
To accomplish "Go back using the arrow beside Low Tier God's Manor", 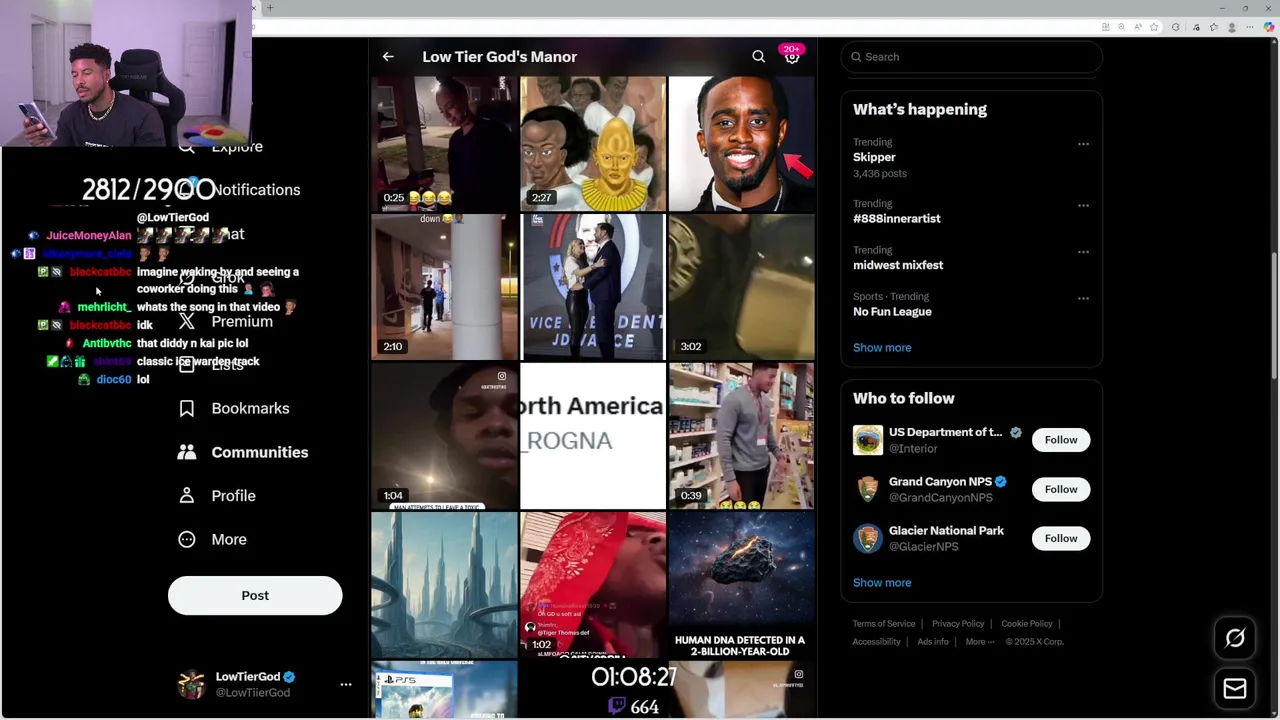I will (x=388, y=57).
